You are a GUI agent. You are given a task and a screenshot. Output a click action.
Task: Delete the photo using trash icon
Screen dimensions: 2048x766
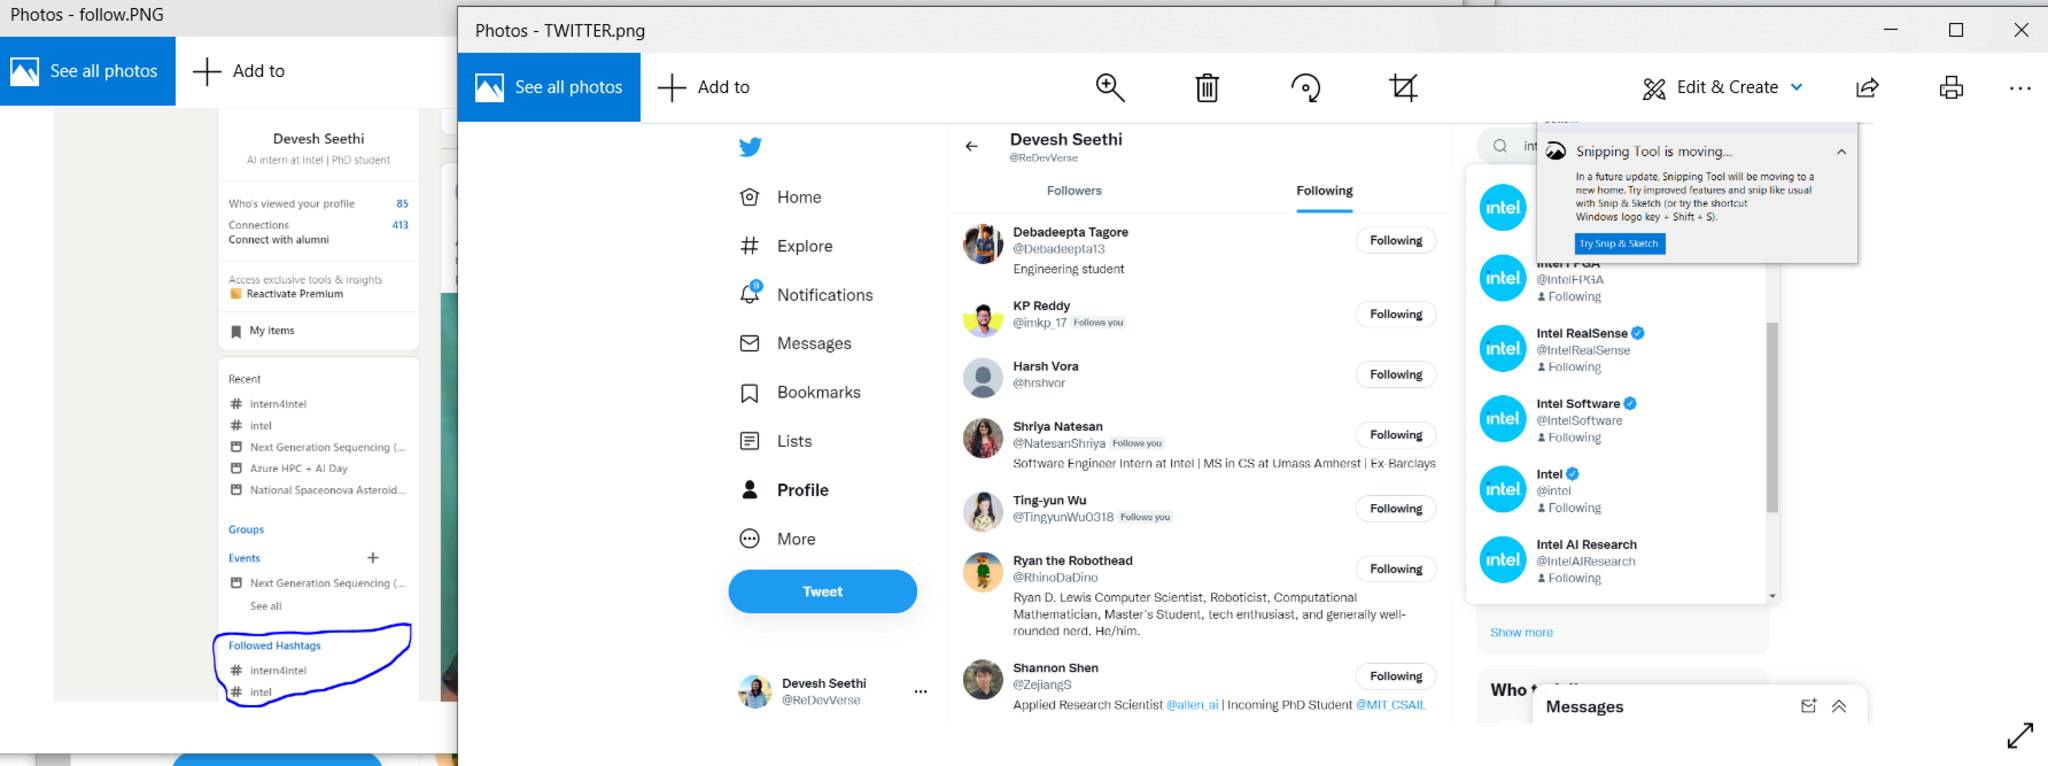click(1207, 88)
